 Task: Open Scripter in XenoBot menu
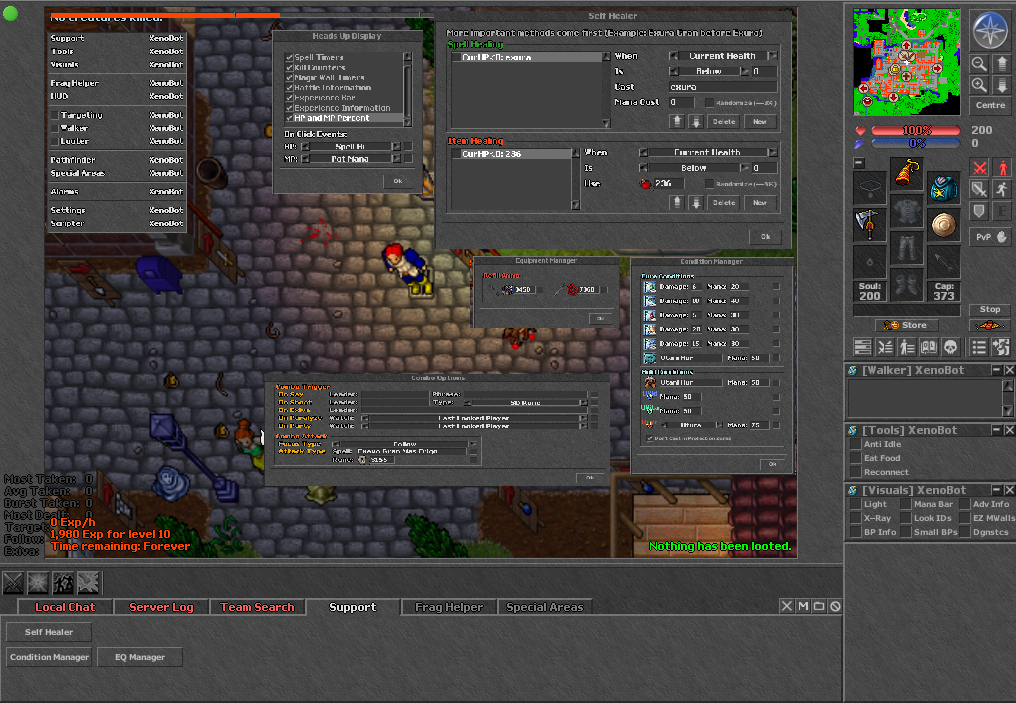click(x=117, y=224)
